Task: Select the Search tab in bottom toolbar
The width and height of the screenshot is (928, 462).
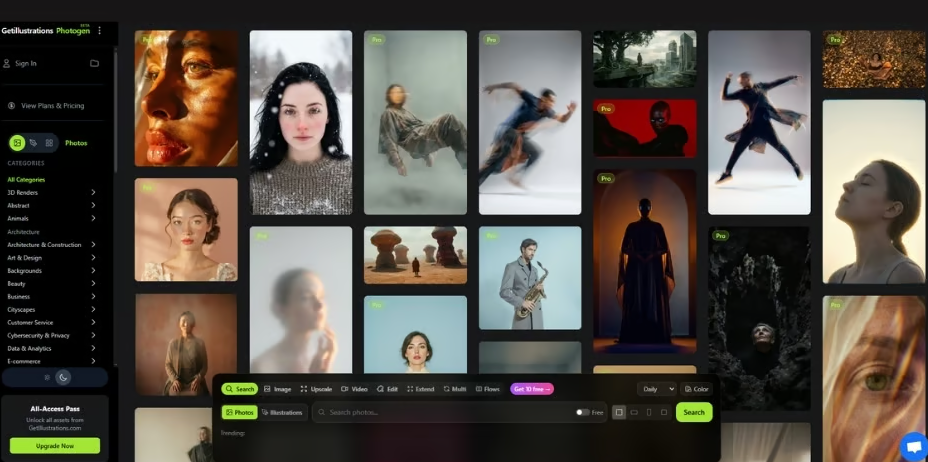Action: [x=240, y=389]
